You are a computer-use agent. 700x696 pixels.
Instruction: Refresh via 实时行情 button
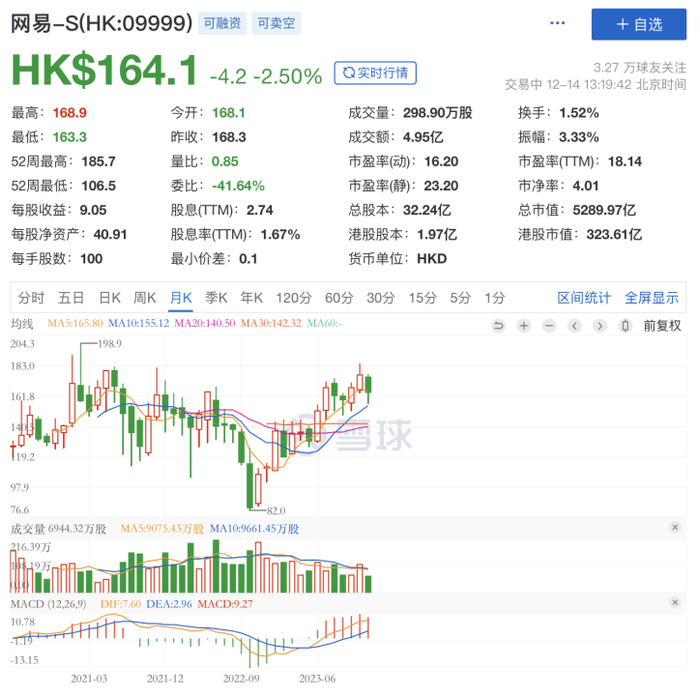[375, 73]
